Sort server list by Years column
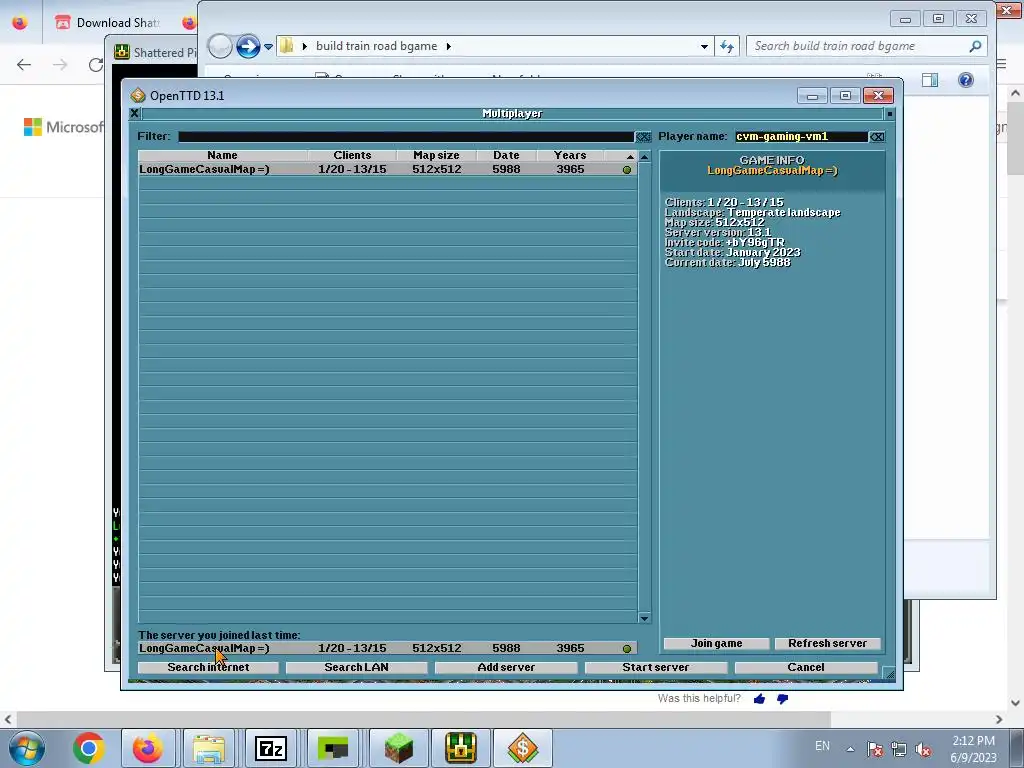This screenshot has width=1024, height=768. click(570, 155)
